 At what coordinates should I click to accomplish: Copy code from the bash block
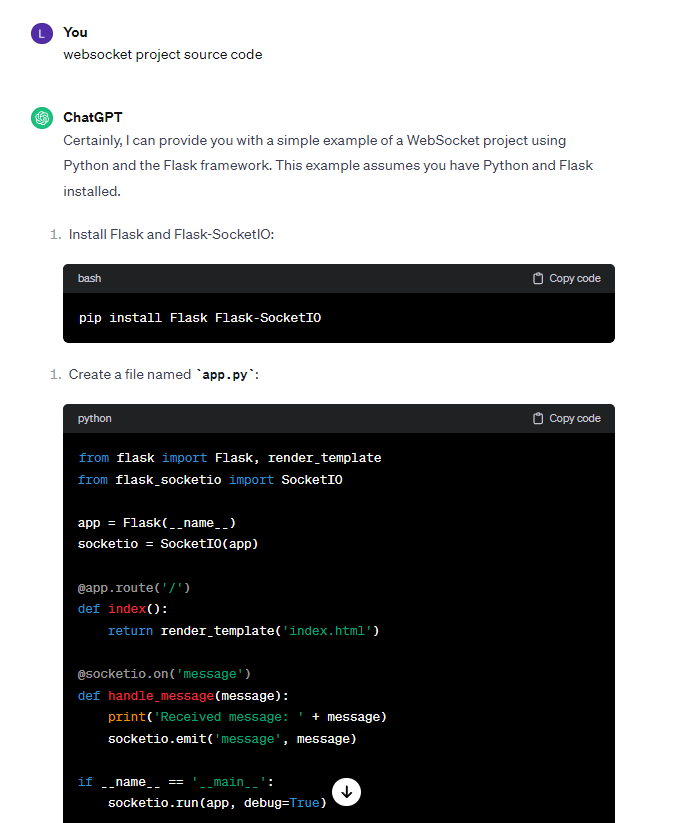pyautogui.click(x=566, y=278)
